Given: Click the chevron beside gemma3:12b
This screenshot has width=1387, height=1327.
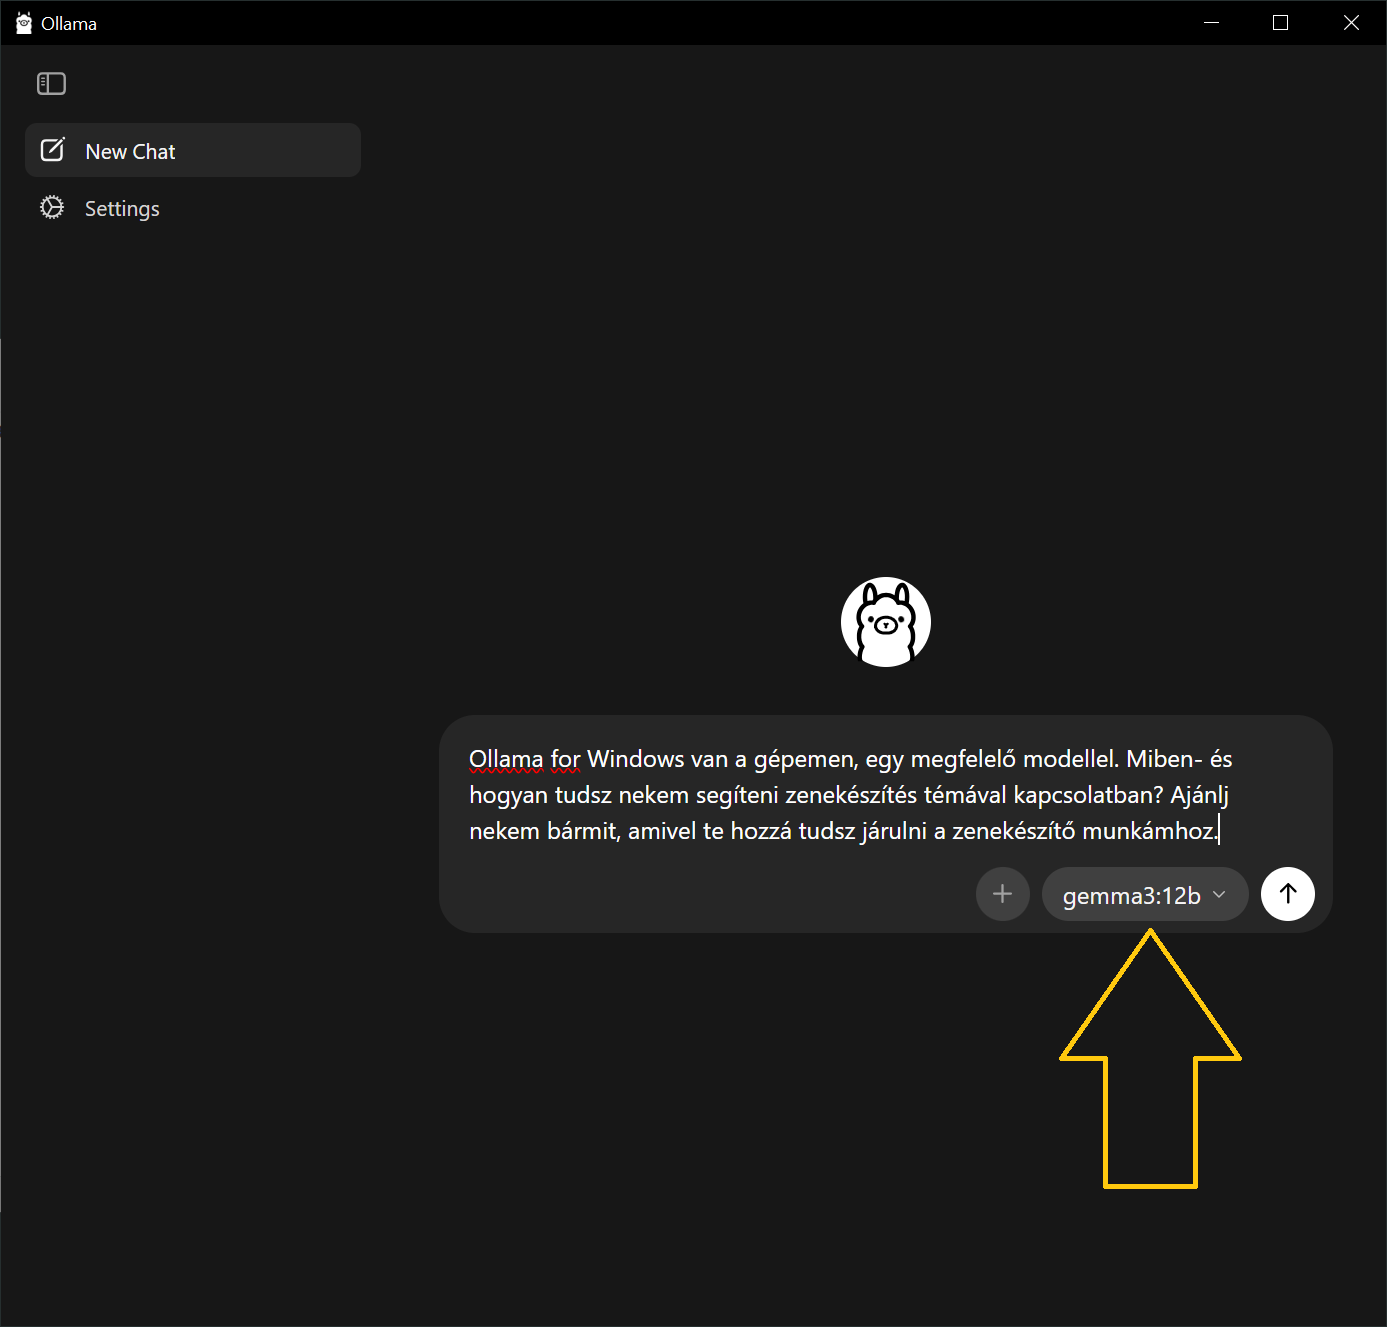Looking at the screenshot, I should tap(1219, 895).
